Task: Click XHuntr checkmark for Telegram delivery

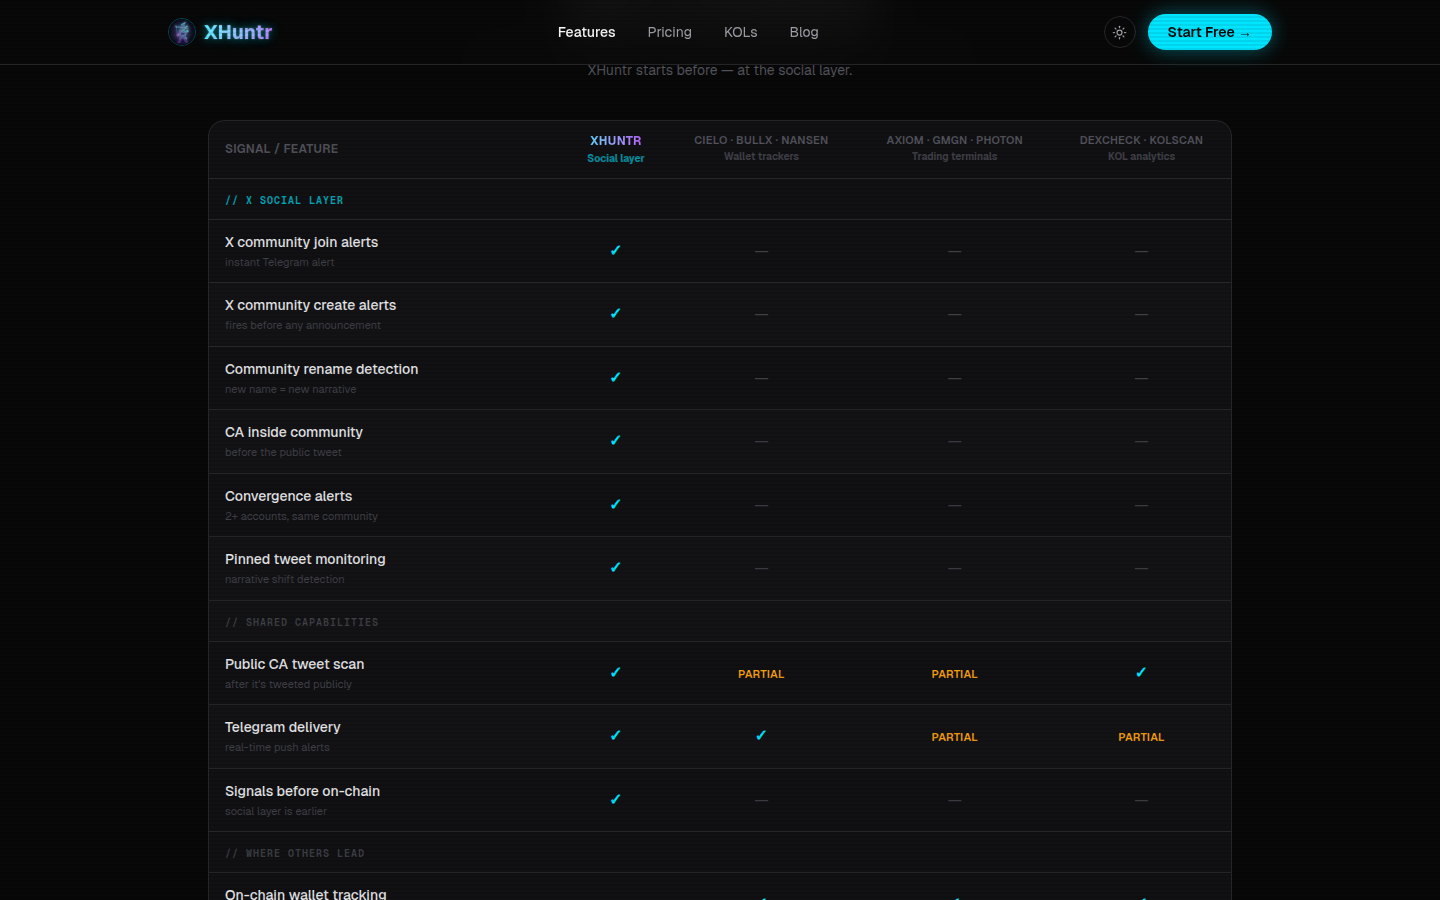Action: (615, 735)
